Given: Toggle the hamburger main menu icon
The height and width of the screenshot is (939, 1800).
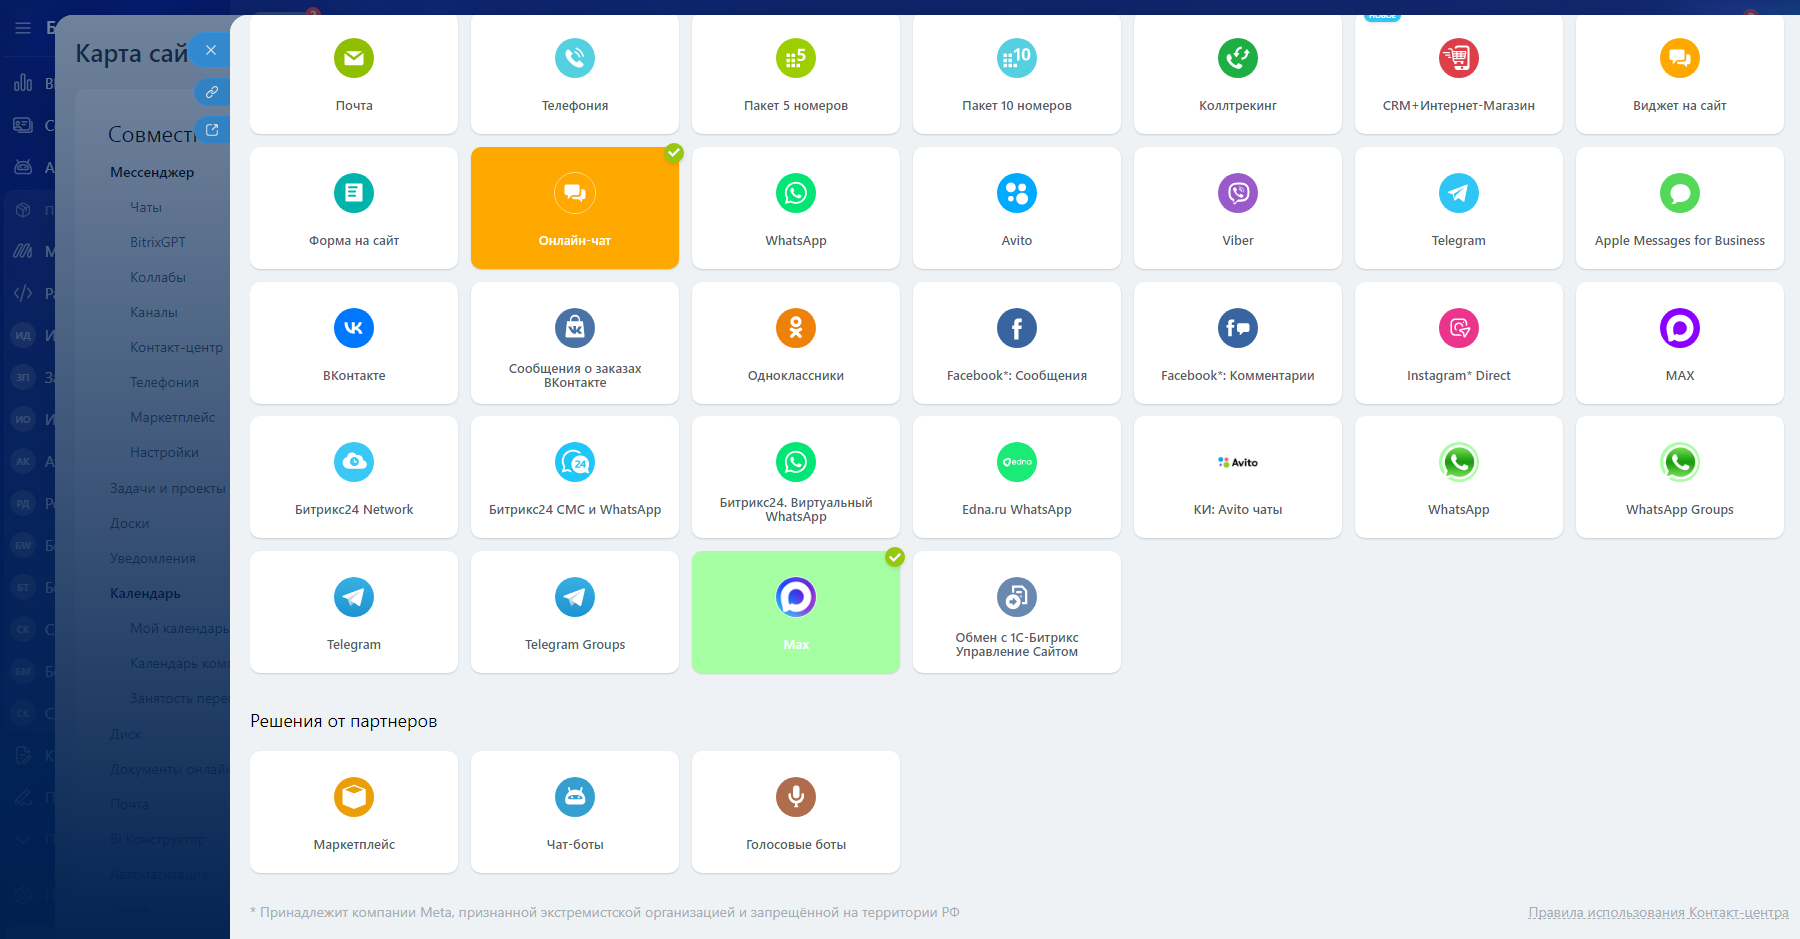Looking at the screenshot, I should (x=23, y=28).
